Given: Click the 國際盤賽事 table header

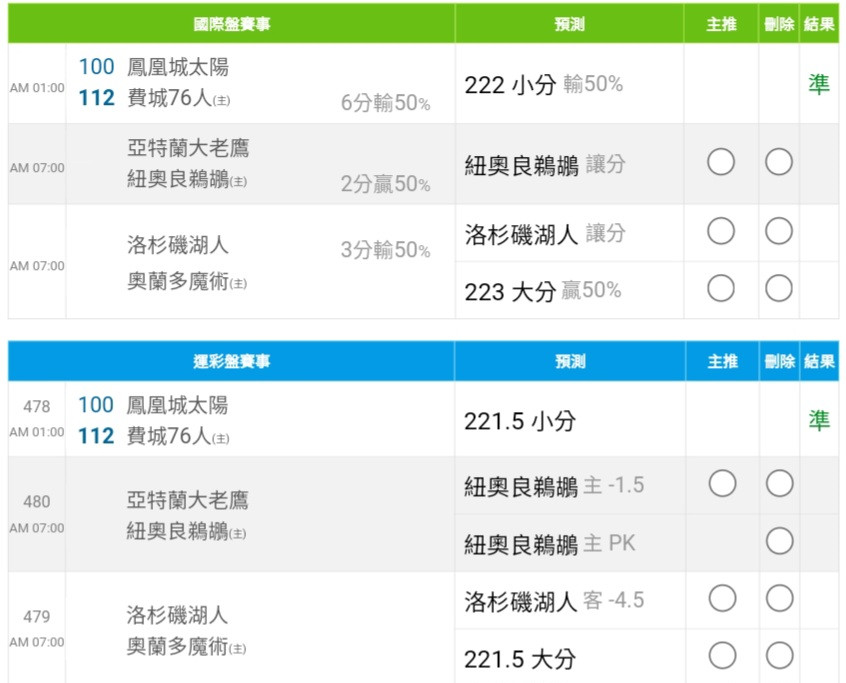Looking at the screenshot, I should (x=231, y=24).
